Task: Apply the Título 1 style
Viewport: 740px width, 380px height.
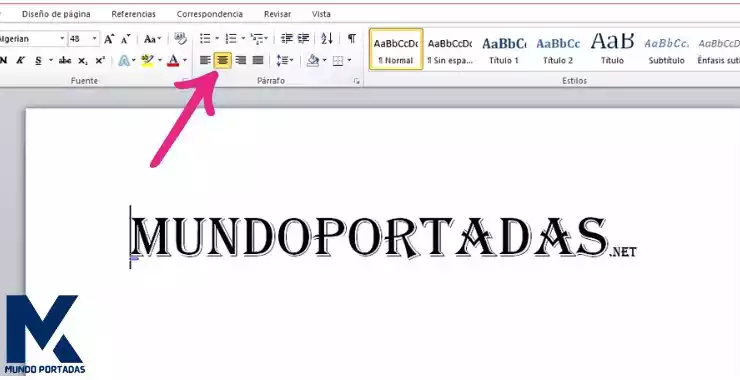Action: tap(504, 49)
